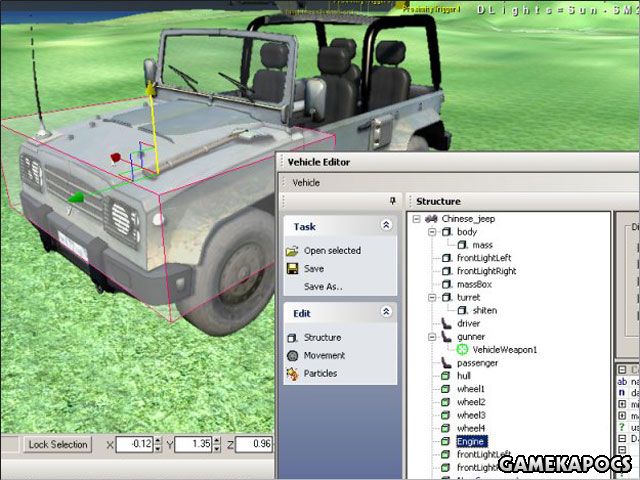The image size is (640, 480).
Task: Click the passenger seat icon
Action: click(447, 363)
